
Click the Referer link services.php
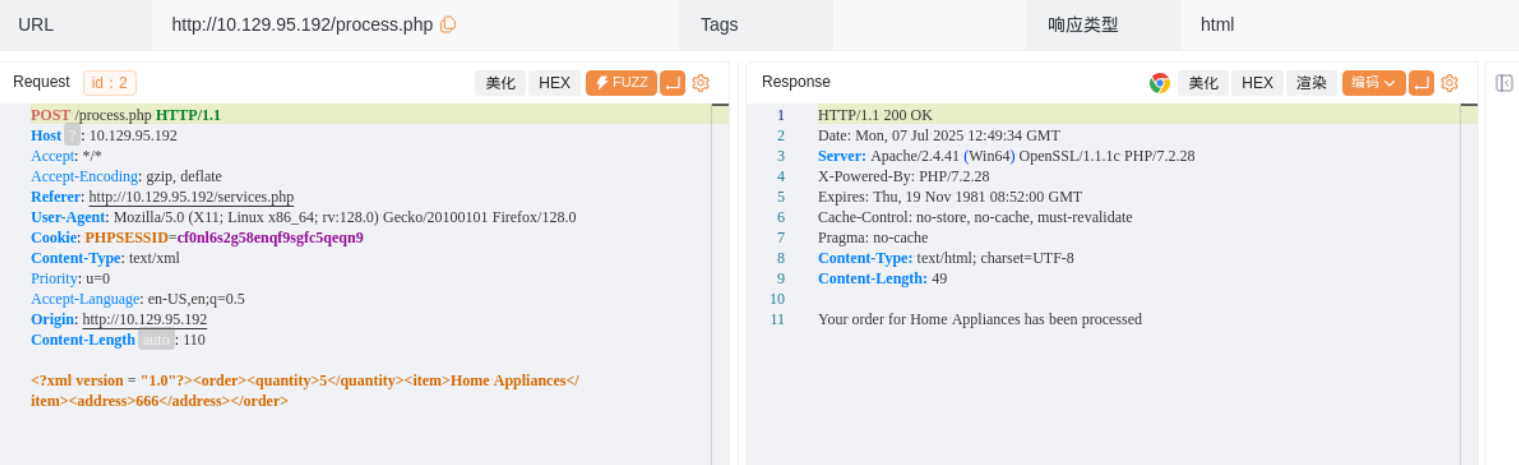pyautogui.click(x=191, y=197)
